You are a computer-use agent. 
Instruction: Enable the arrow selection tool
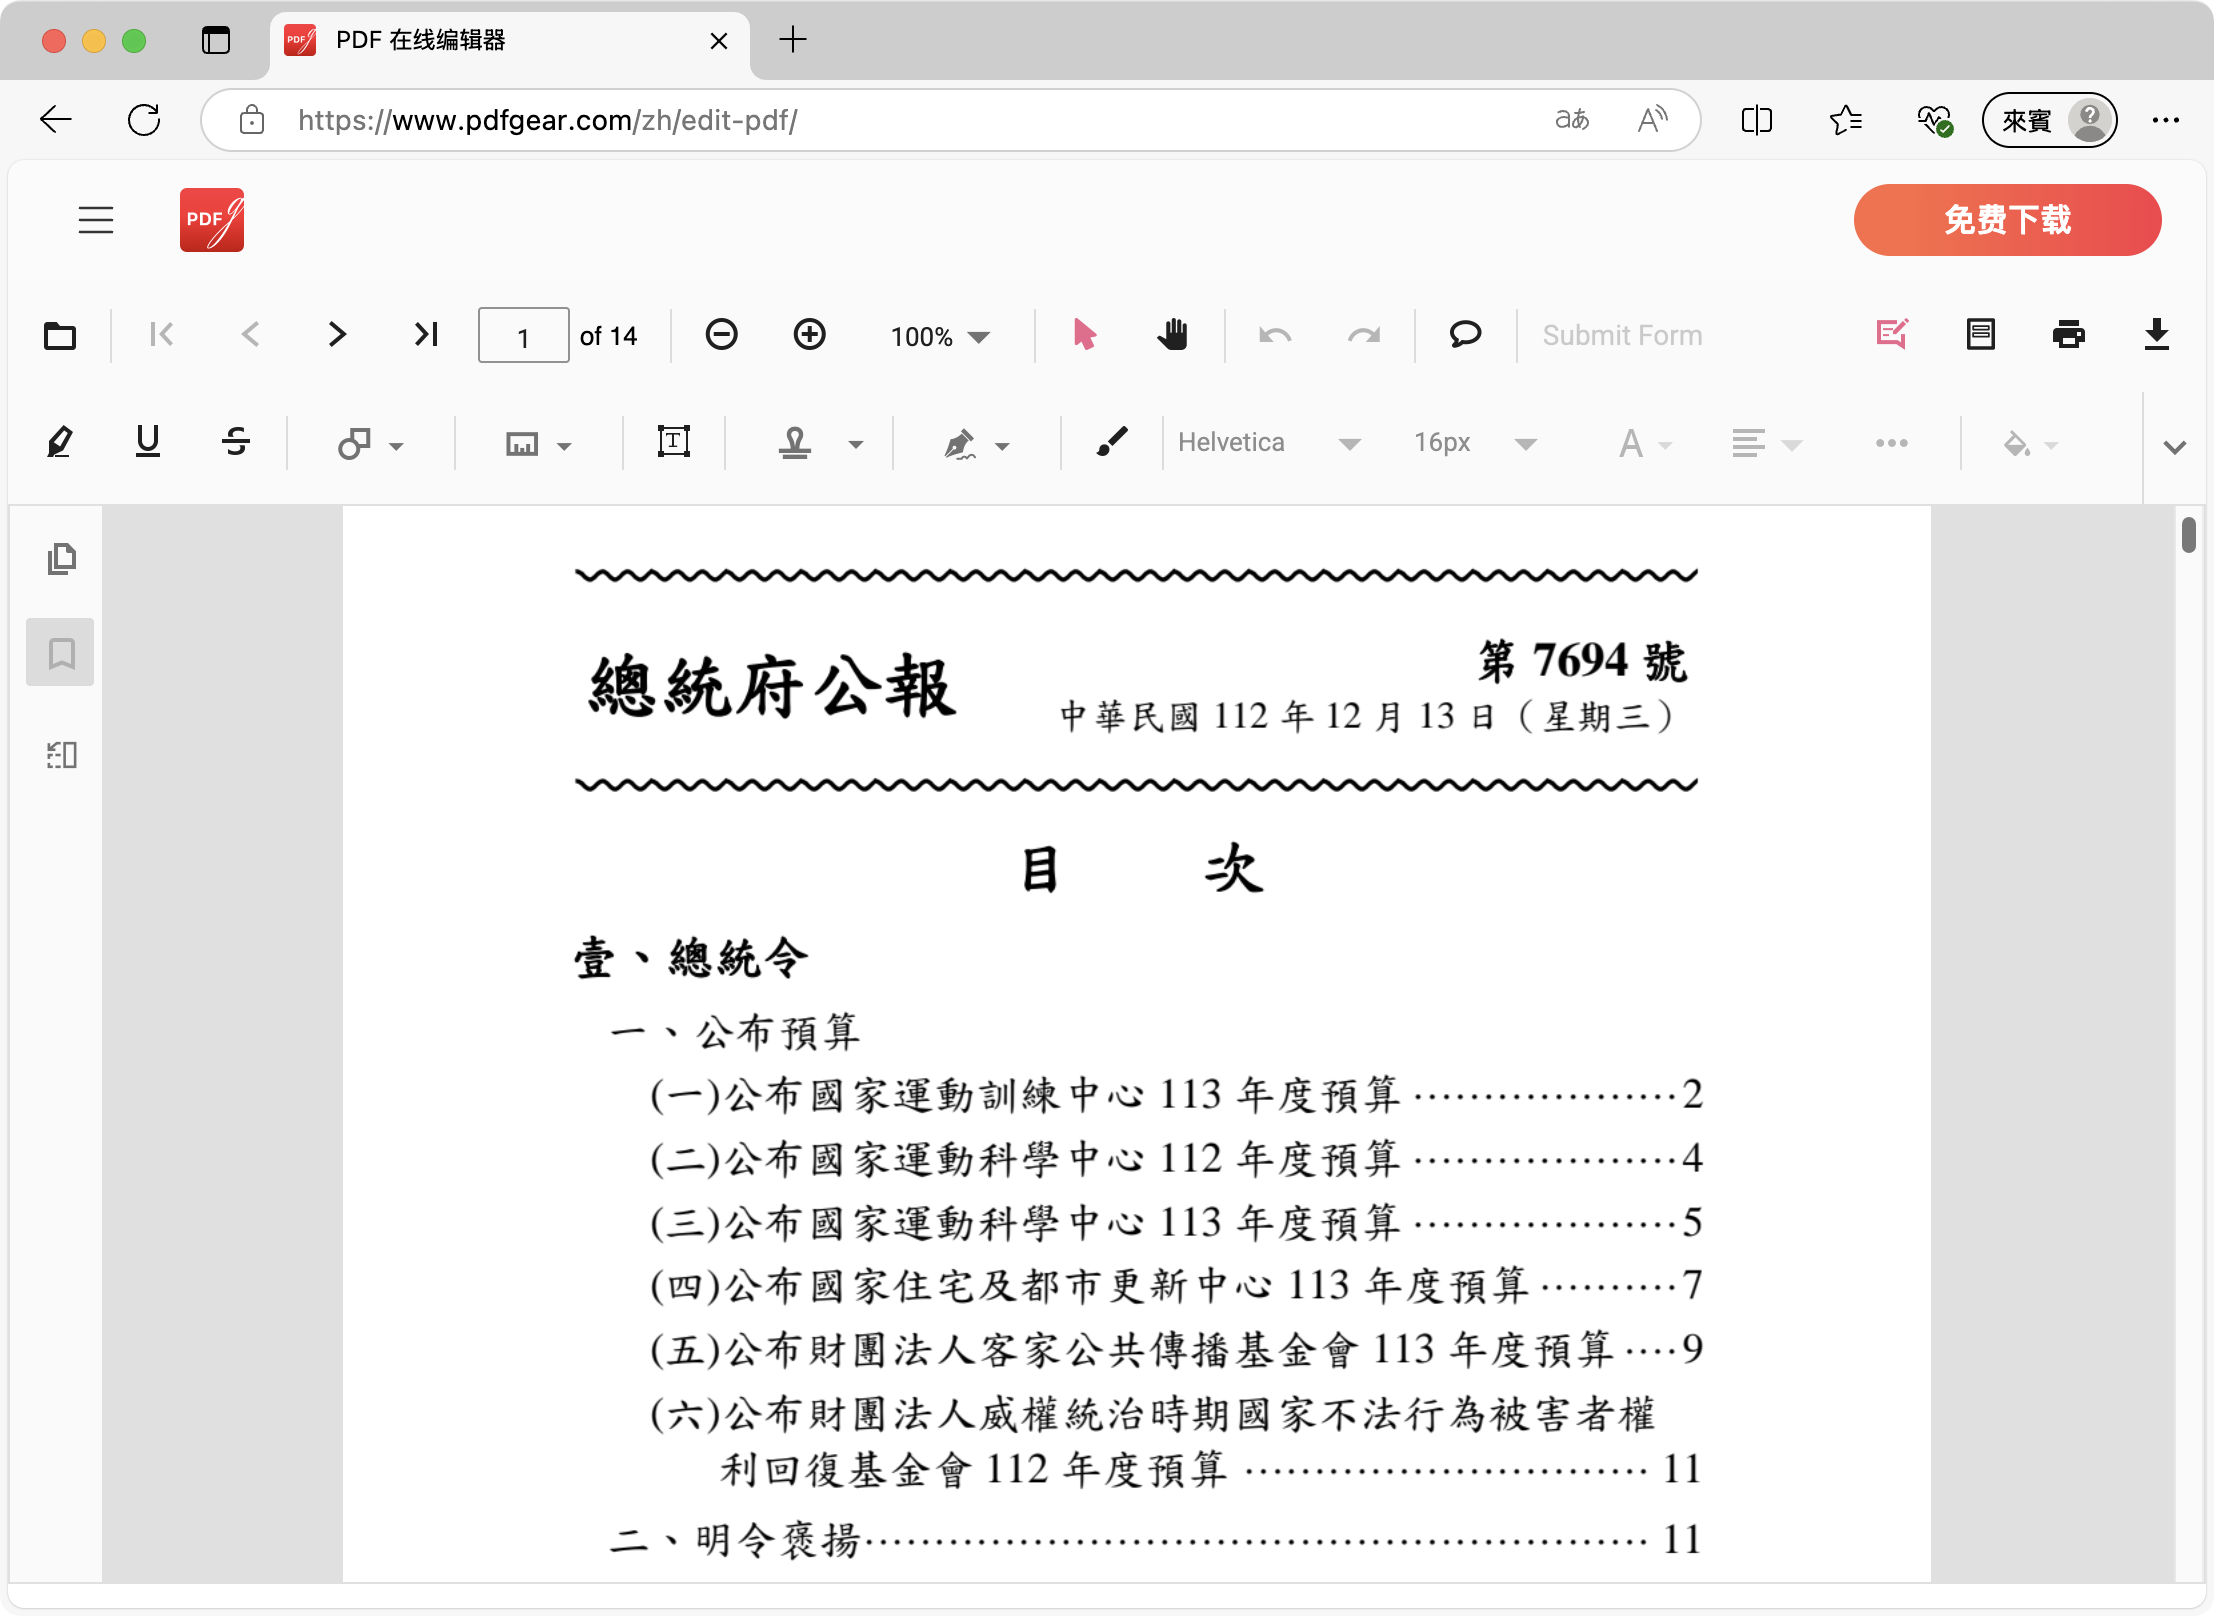(1084, 335)
